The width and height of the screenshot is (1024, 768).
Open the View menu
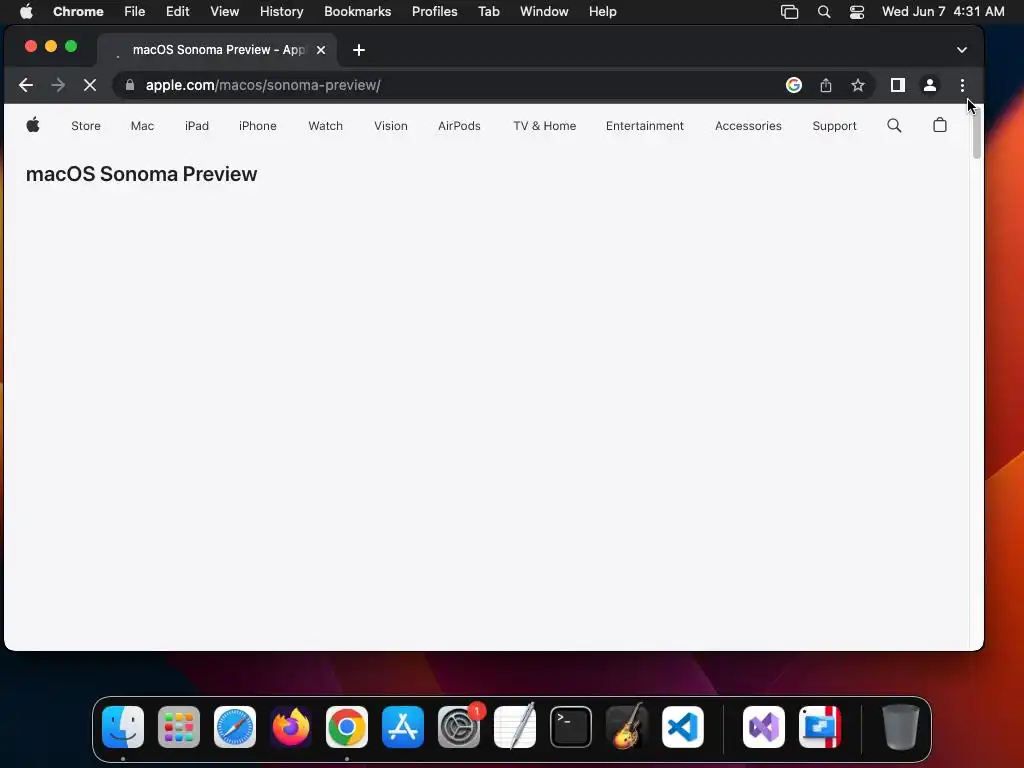[x=224, y=11]
